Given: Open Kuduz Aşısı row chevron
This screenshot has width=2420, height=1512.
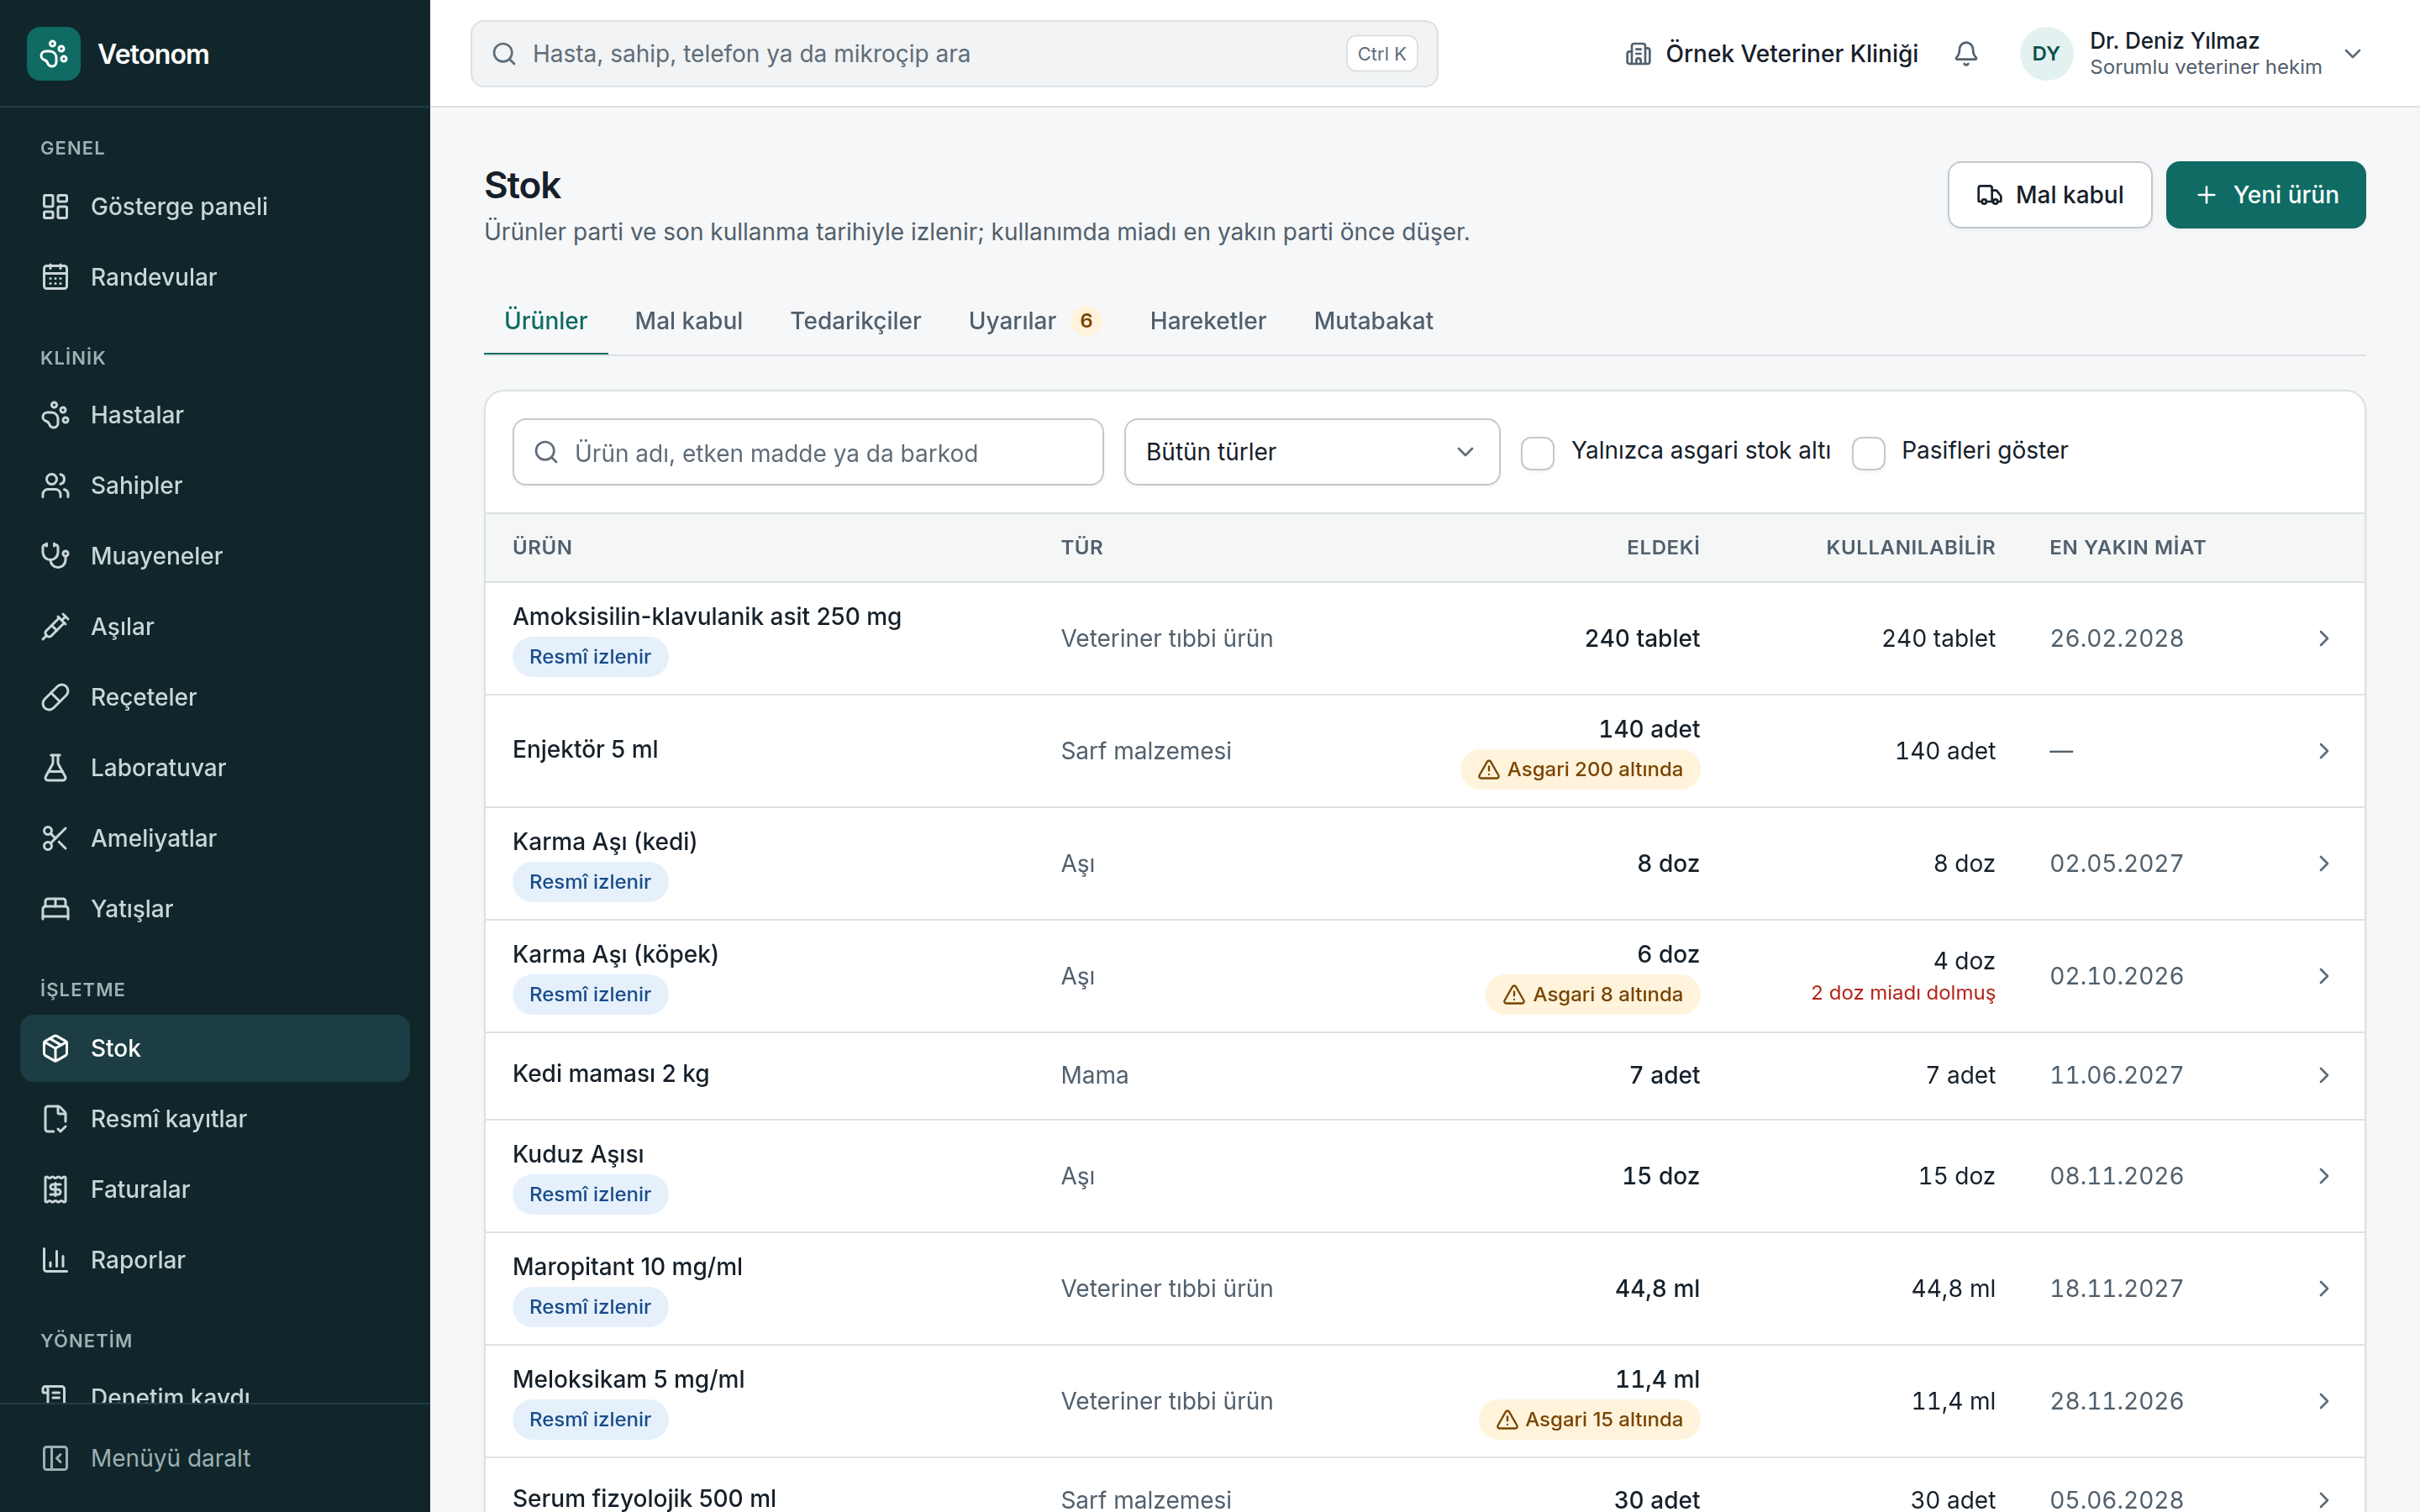Looking at the screenshot, I should 2323,1176.
